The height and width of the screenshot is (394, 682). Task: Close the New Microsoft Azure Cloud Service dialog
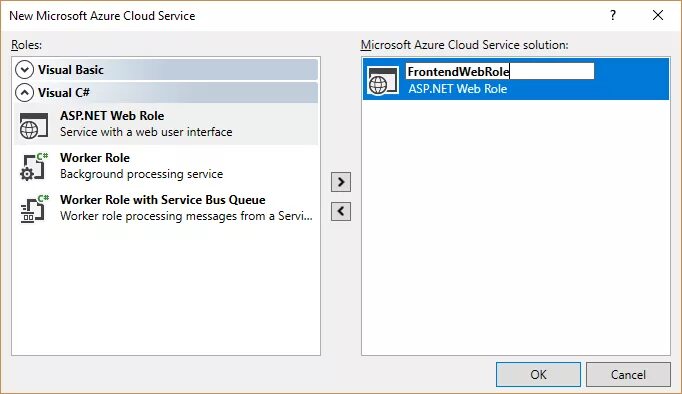tap(658, 16)
